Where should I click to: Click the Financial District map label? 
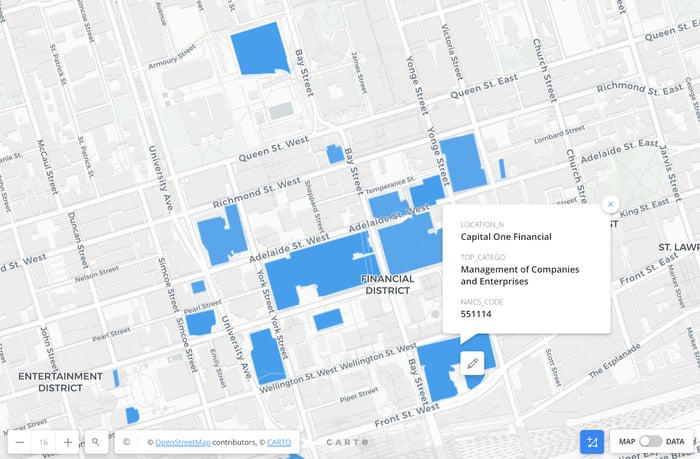[388, 284]
